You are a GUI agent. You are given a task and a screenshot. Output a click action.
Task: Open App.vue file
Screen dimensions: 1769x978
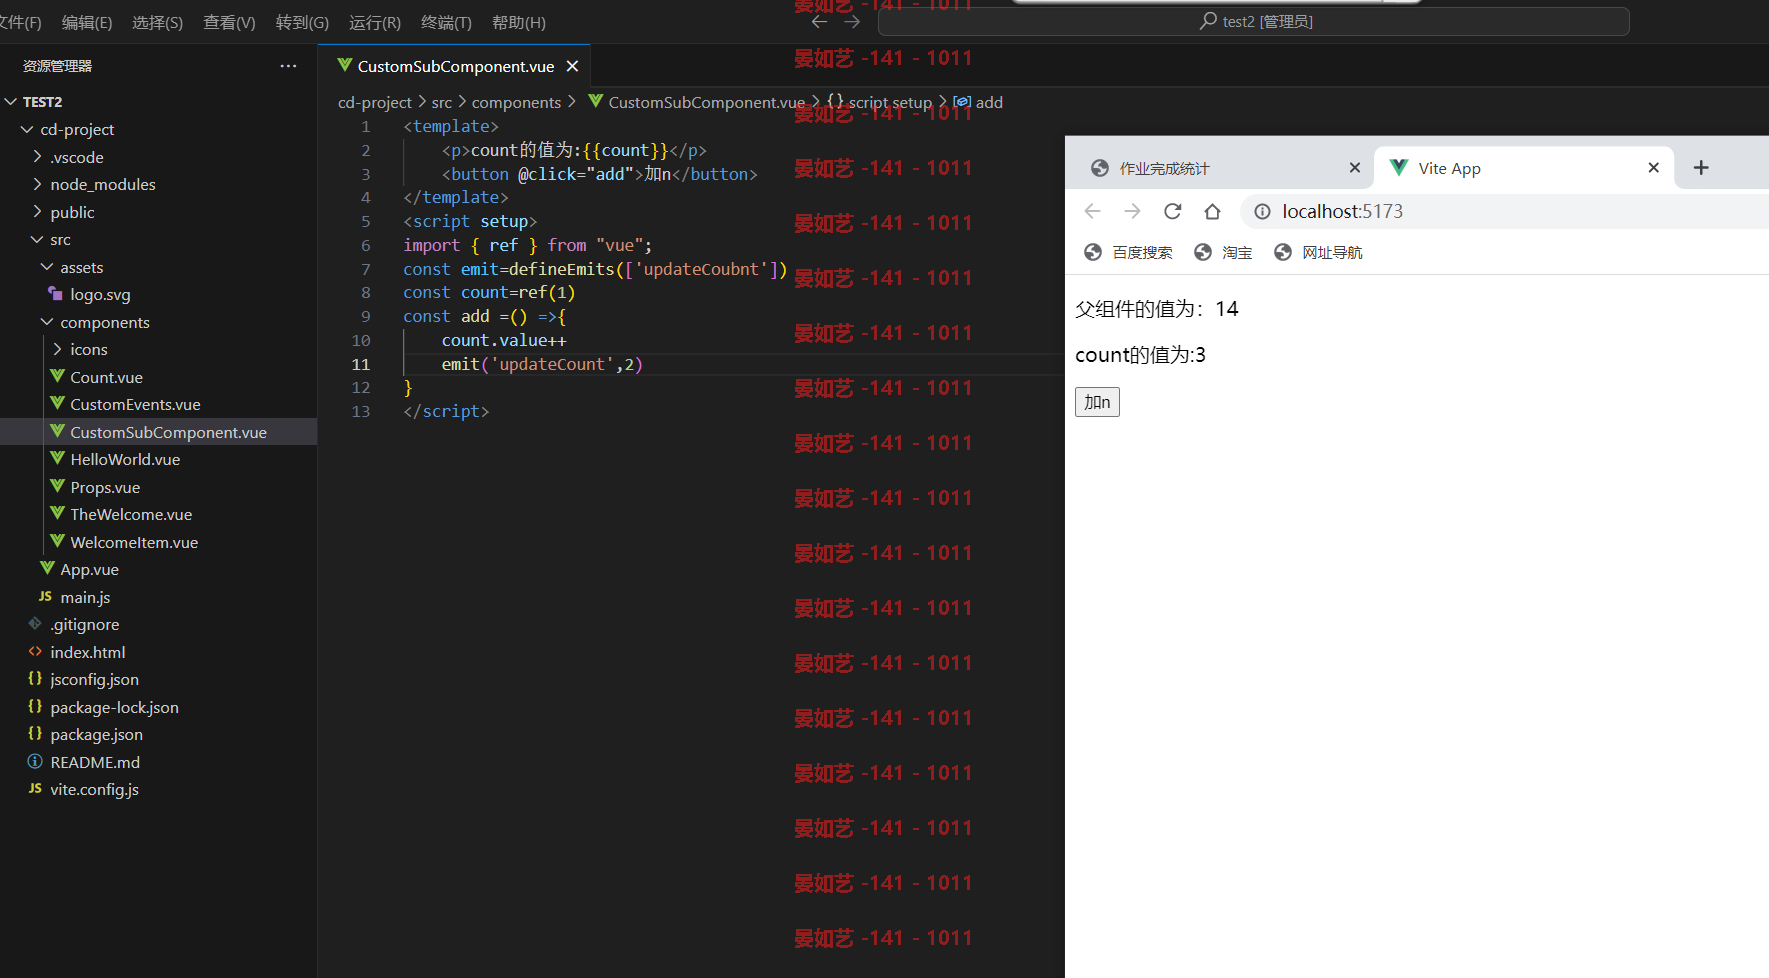pyautogui.click(x=158, y=570)
